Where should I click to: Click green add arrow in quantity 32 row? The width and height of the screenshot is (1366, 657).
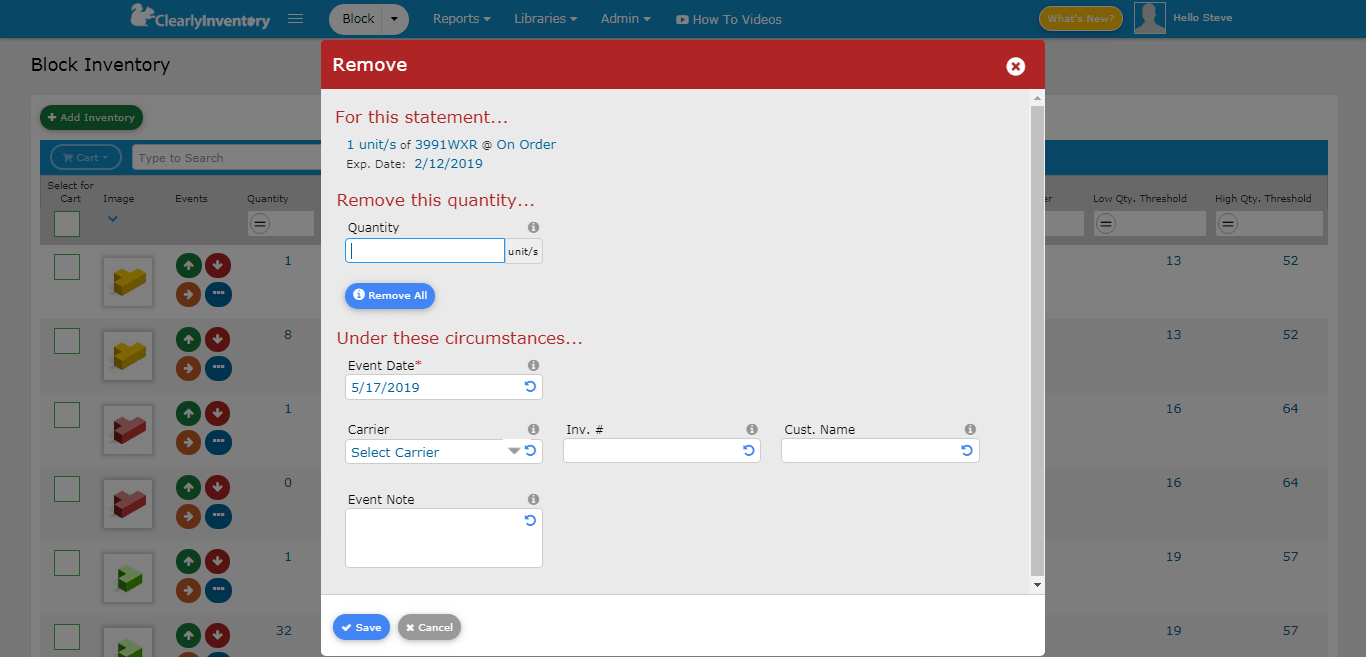[188, 635]
